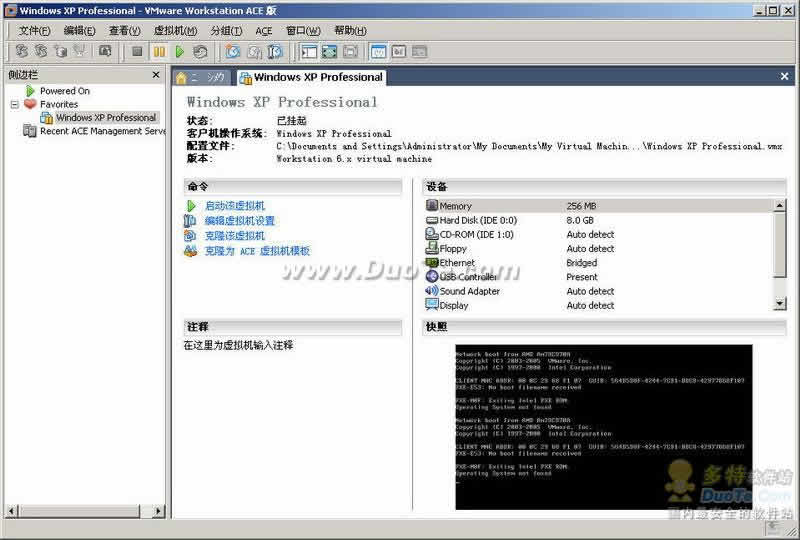
Task: Click the 编辑虚拟机设置 link
Action: pos(239,221)
